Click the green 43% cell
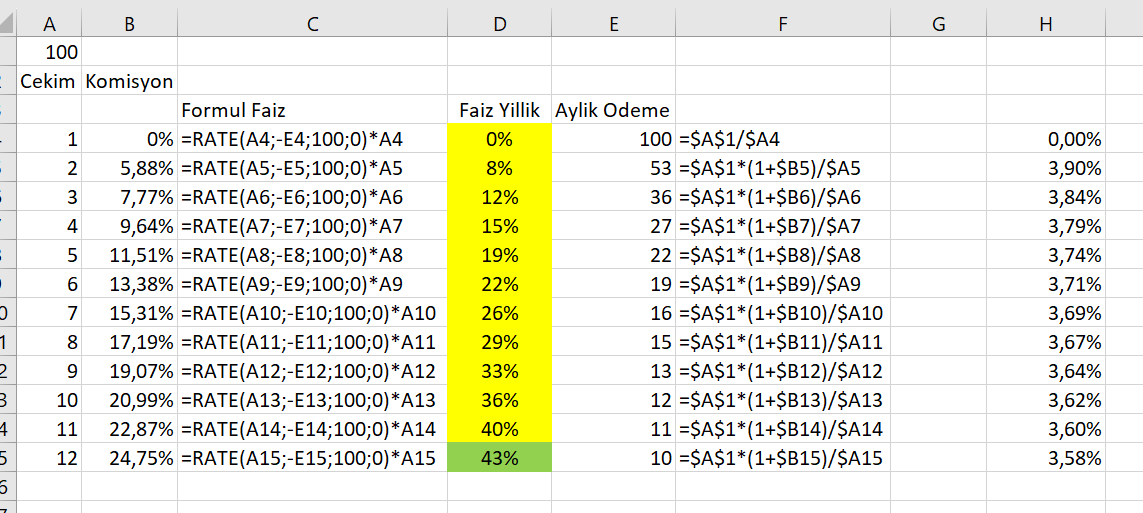This screenshot has height=513, width=1143. (x=499, y=458)
